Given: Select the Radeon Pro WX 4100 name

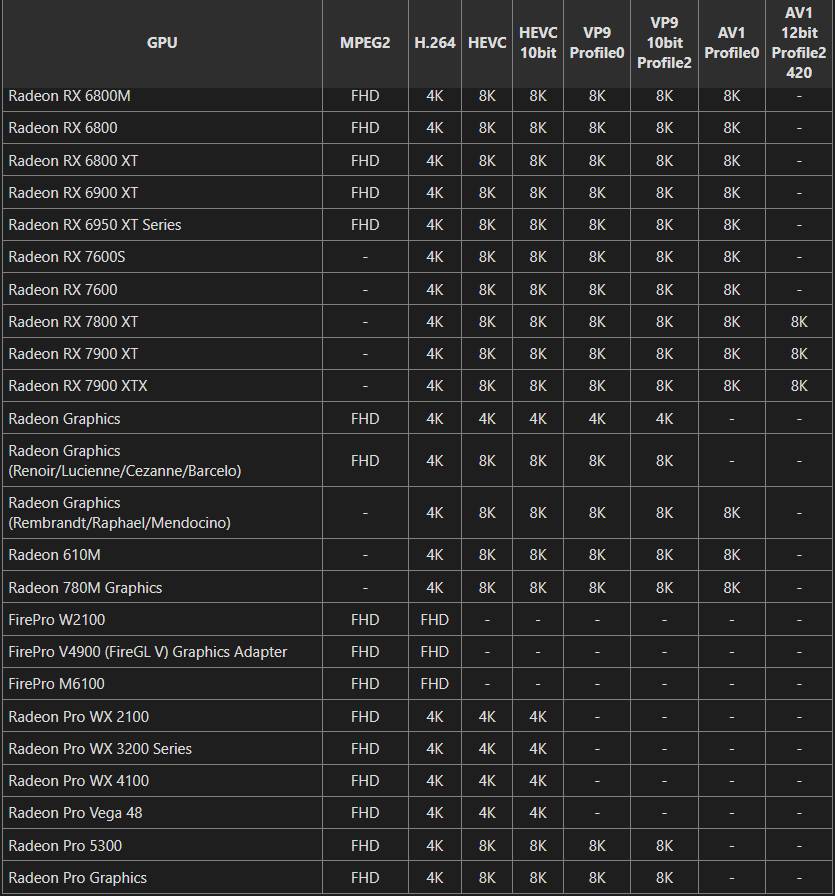Looking at the screenshot, I should click(78, 781).
